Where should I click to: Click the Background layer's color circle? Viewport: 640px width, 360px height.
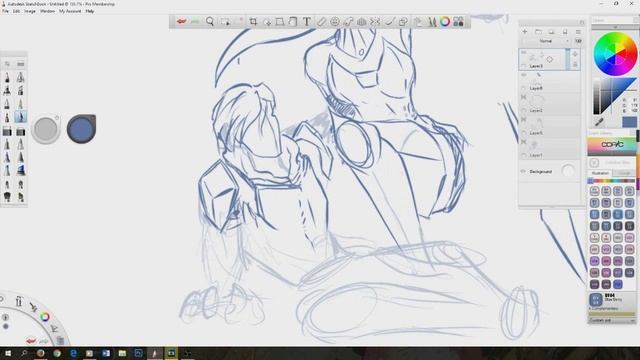pos(568,171)
